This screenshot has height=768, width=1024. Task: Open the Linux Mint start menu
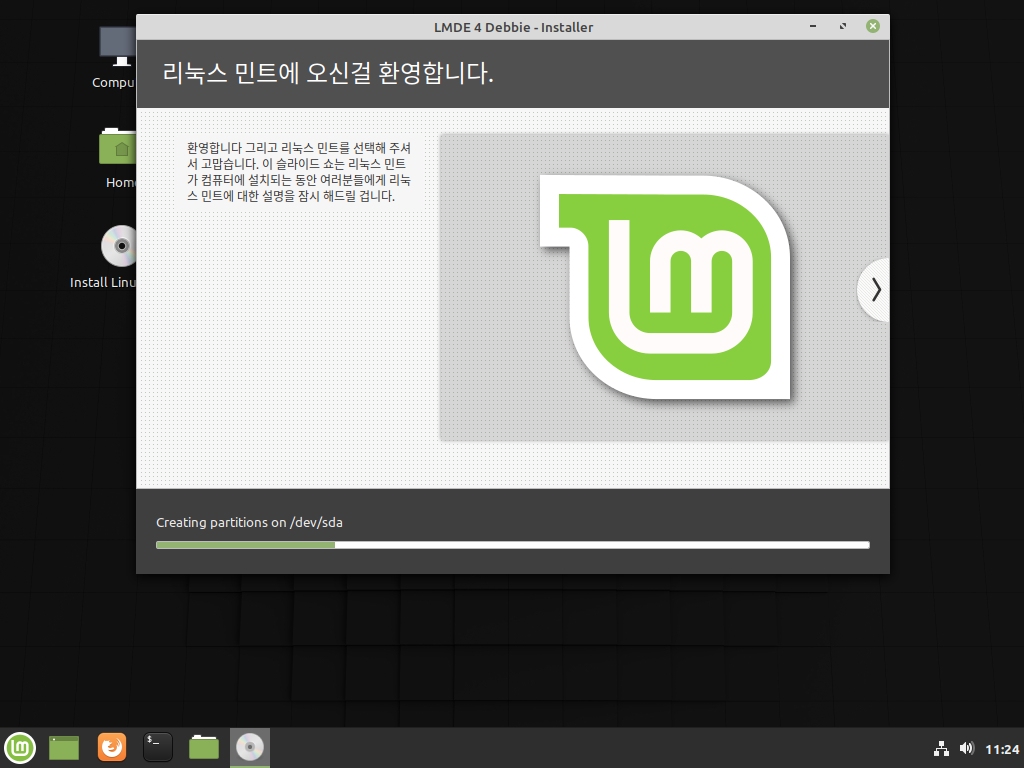tap(20, 748)
